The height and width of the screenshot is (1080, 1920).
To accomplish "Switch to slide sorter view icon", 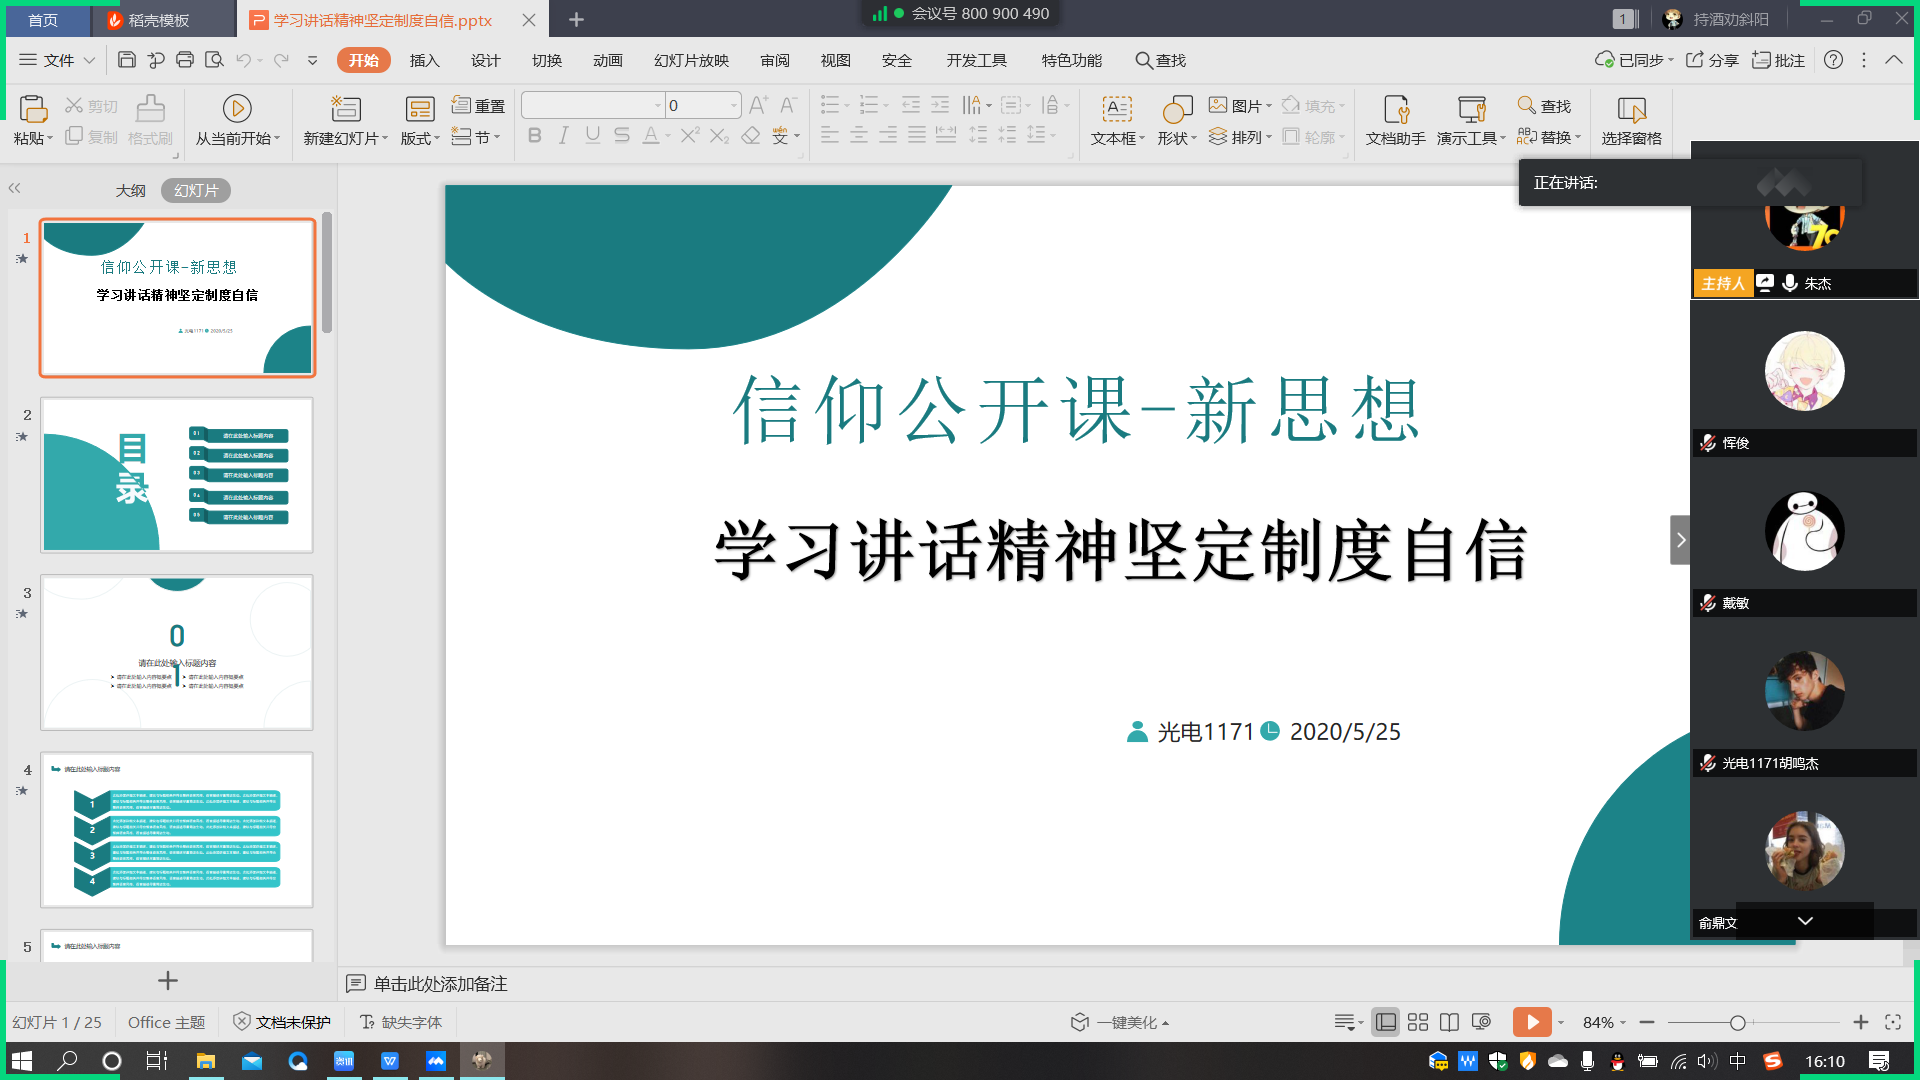I will pyautogui.click(x=1417, y=1022).
